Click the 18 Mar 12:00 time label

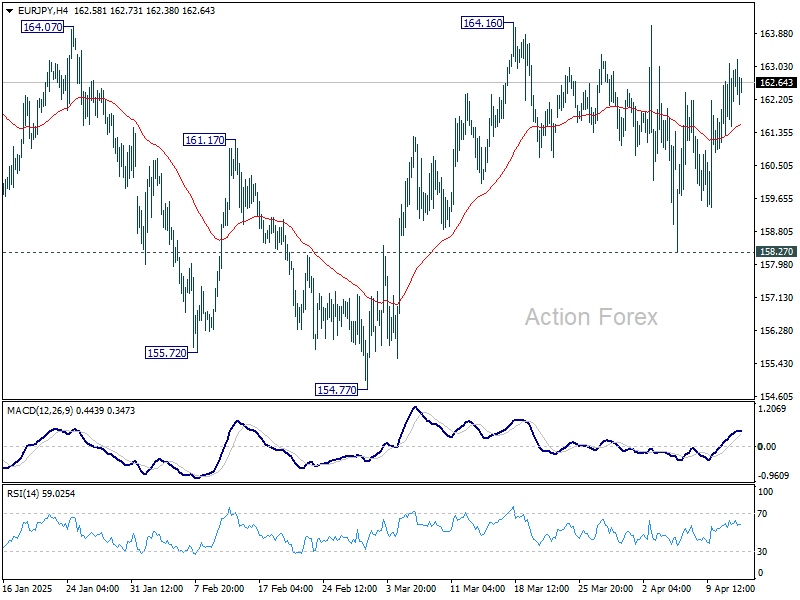541,589
